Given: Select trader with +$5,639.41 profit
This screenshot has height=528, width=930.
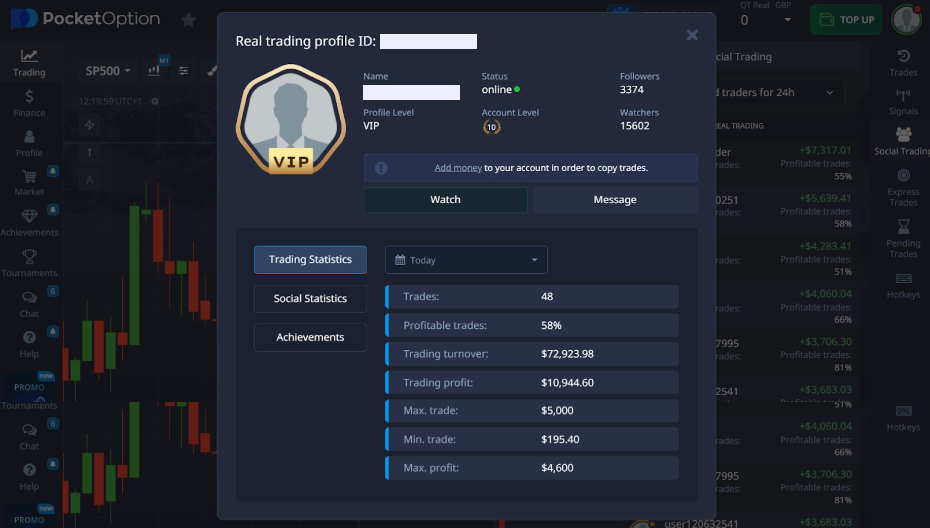Looking at the screenshot, I should pyautogui.click(x=786, y=211).
